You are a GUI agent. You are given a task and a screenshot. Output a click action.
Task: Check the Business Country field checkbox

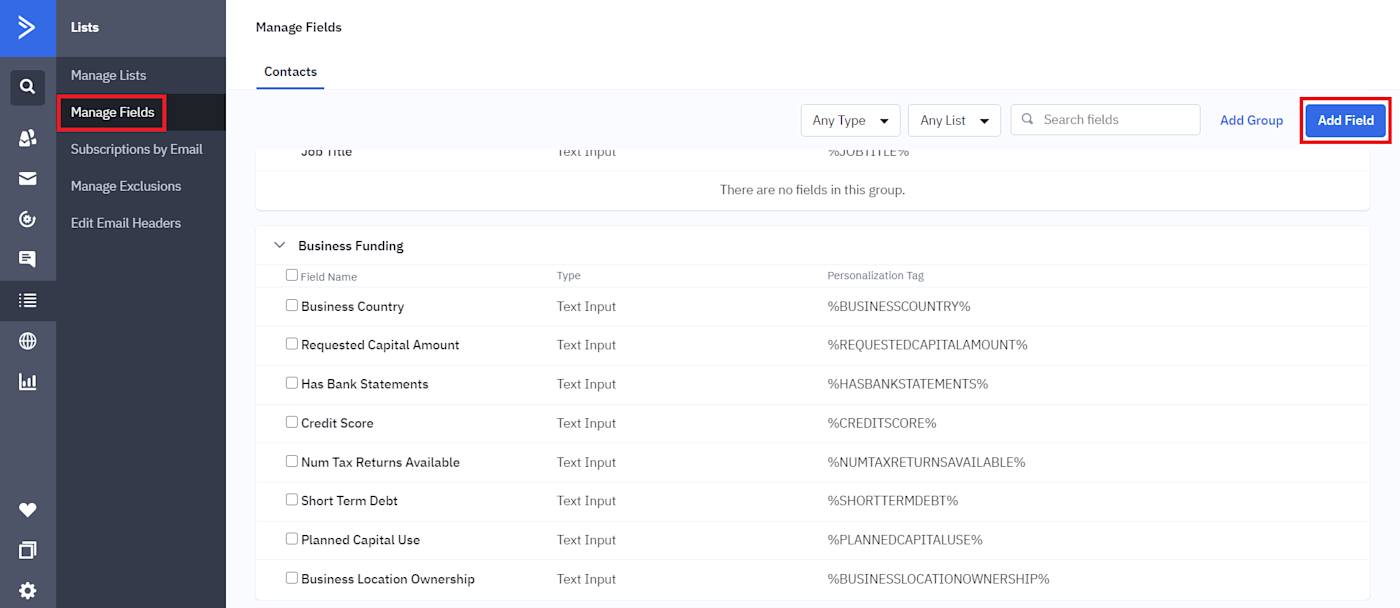292,305
